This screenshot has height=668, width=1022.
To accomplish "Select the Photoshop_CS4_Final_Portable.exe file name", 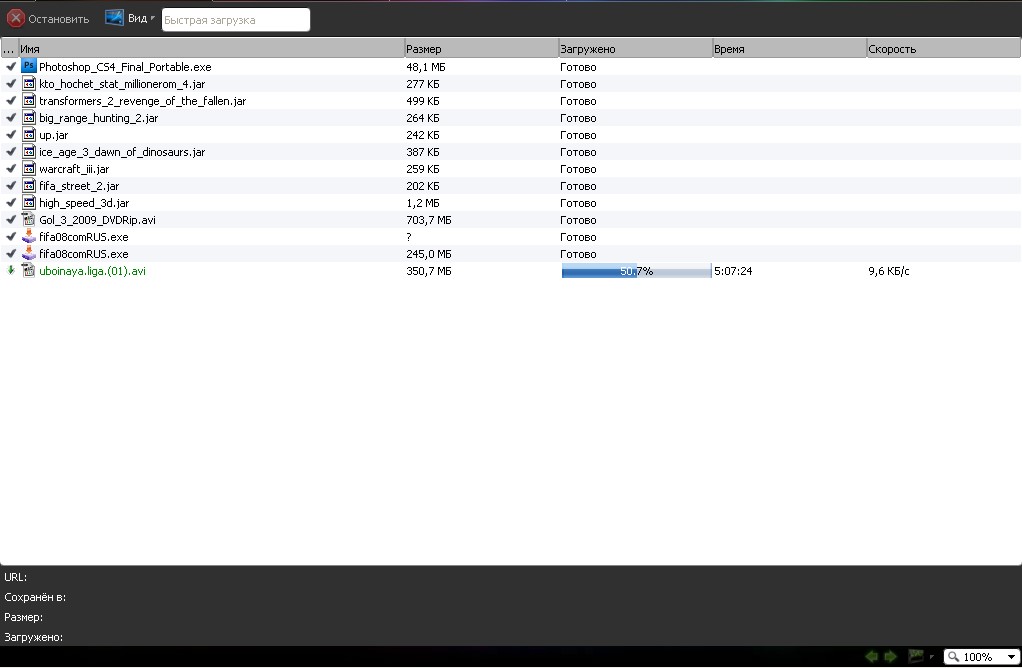I will (125, 67).
